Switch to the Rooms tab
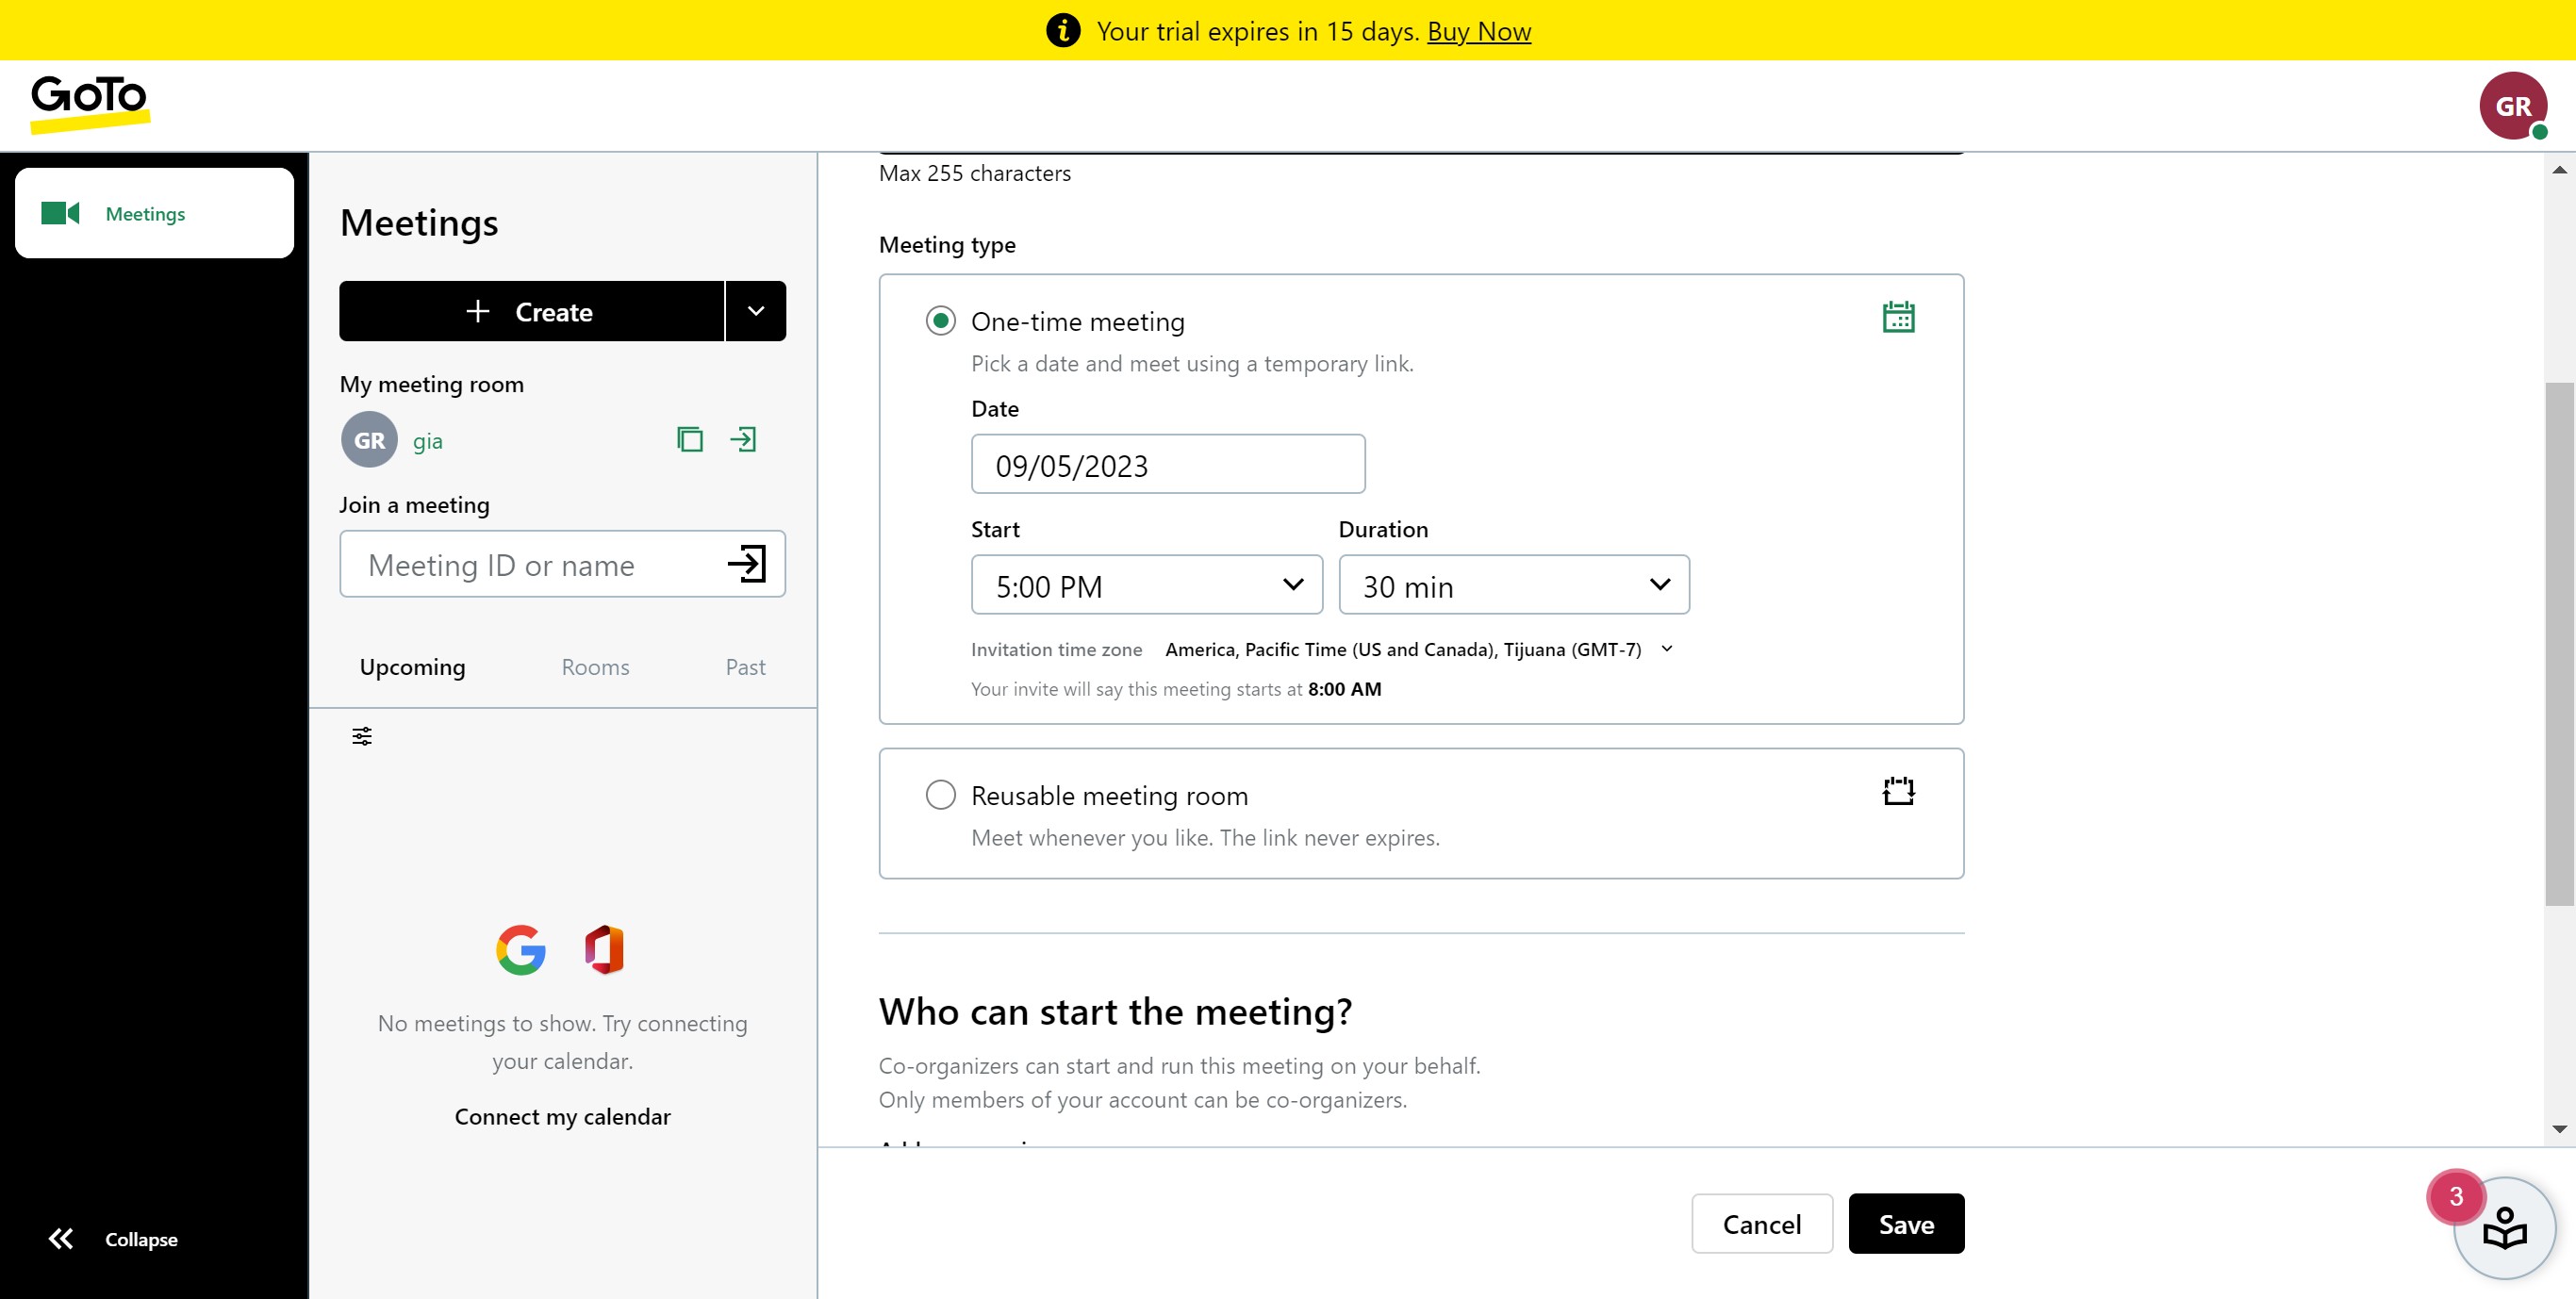Viewport: 2576px width, 1299px height. (595, 667)
